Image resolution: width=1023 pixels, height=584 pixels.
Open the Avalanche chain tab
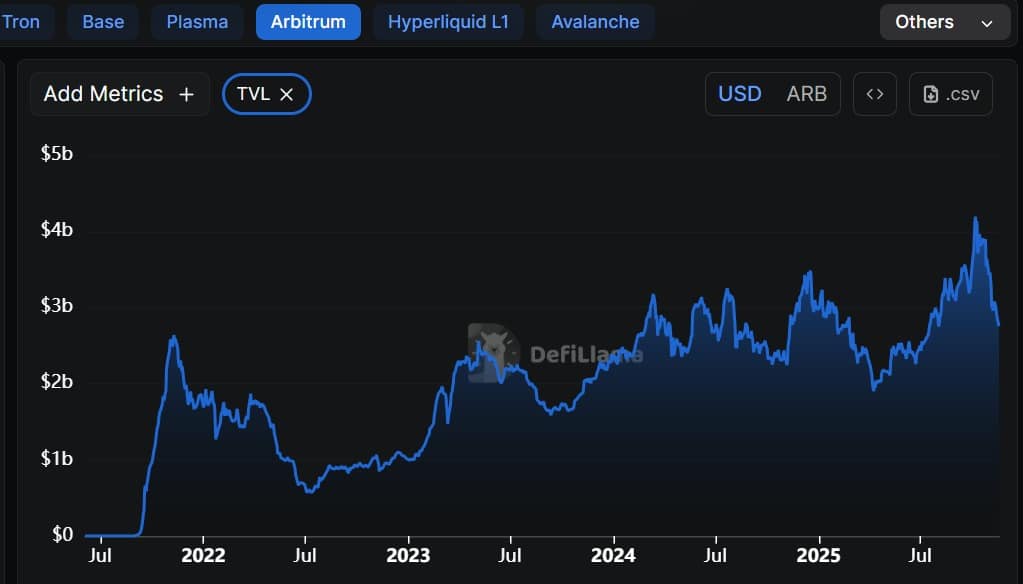click(x=595, y=22)
